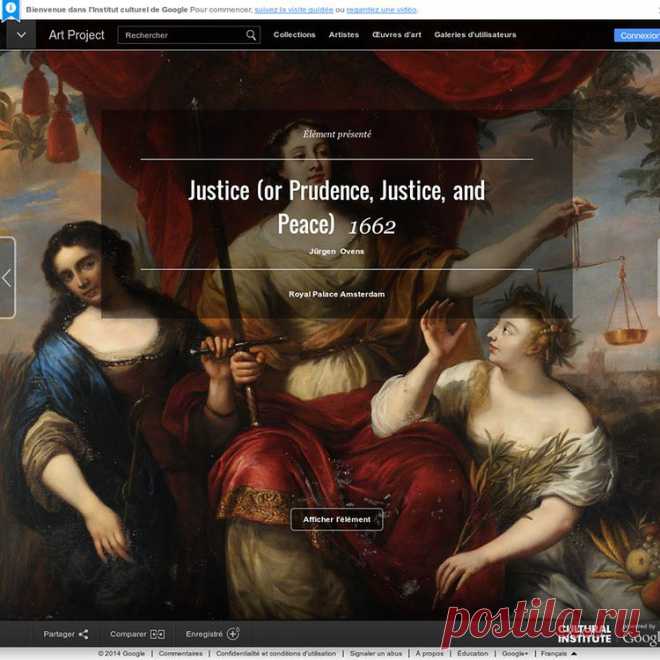Open the Artistes menu
The width and height of the screenshot is (660, 660).
[343, 35]
